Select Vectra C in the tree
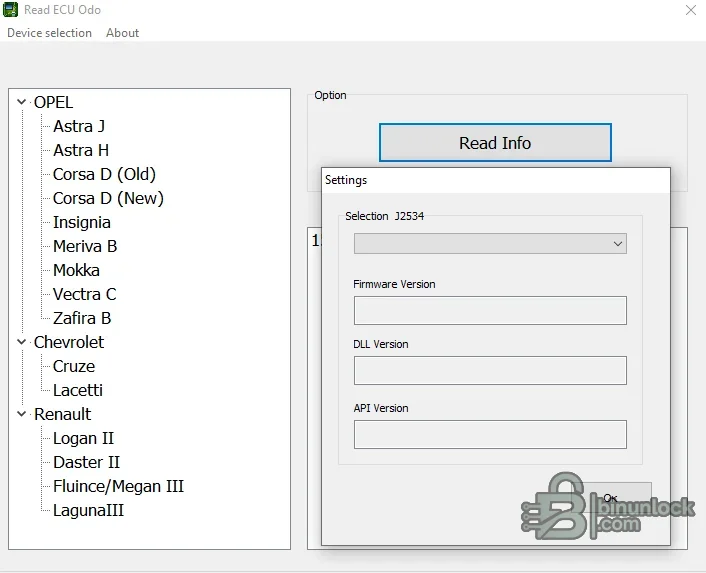 tap(85, 294)
